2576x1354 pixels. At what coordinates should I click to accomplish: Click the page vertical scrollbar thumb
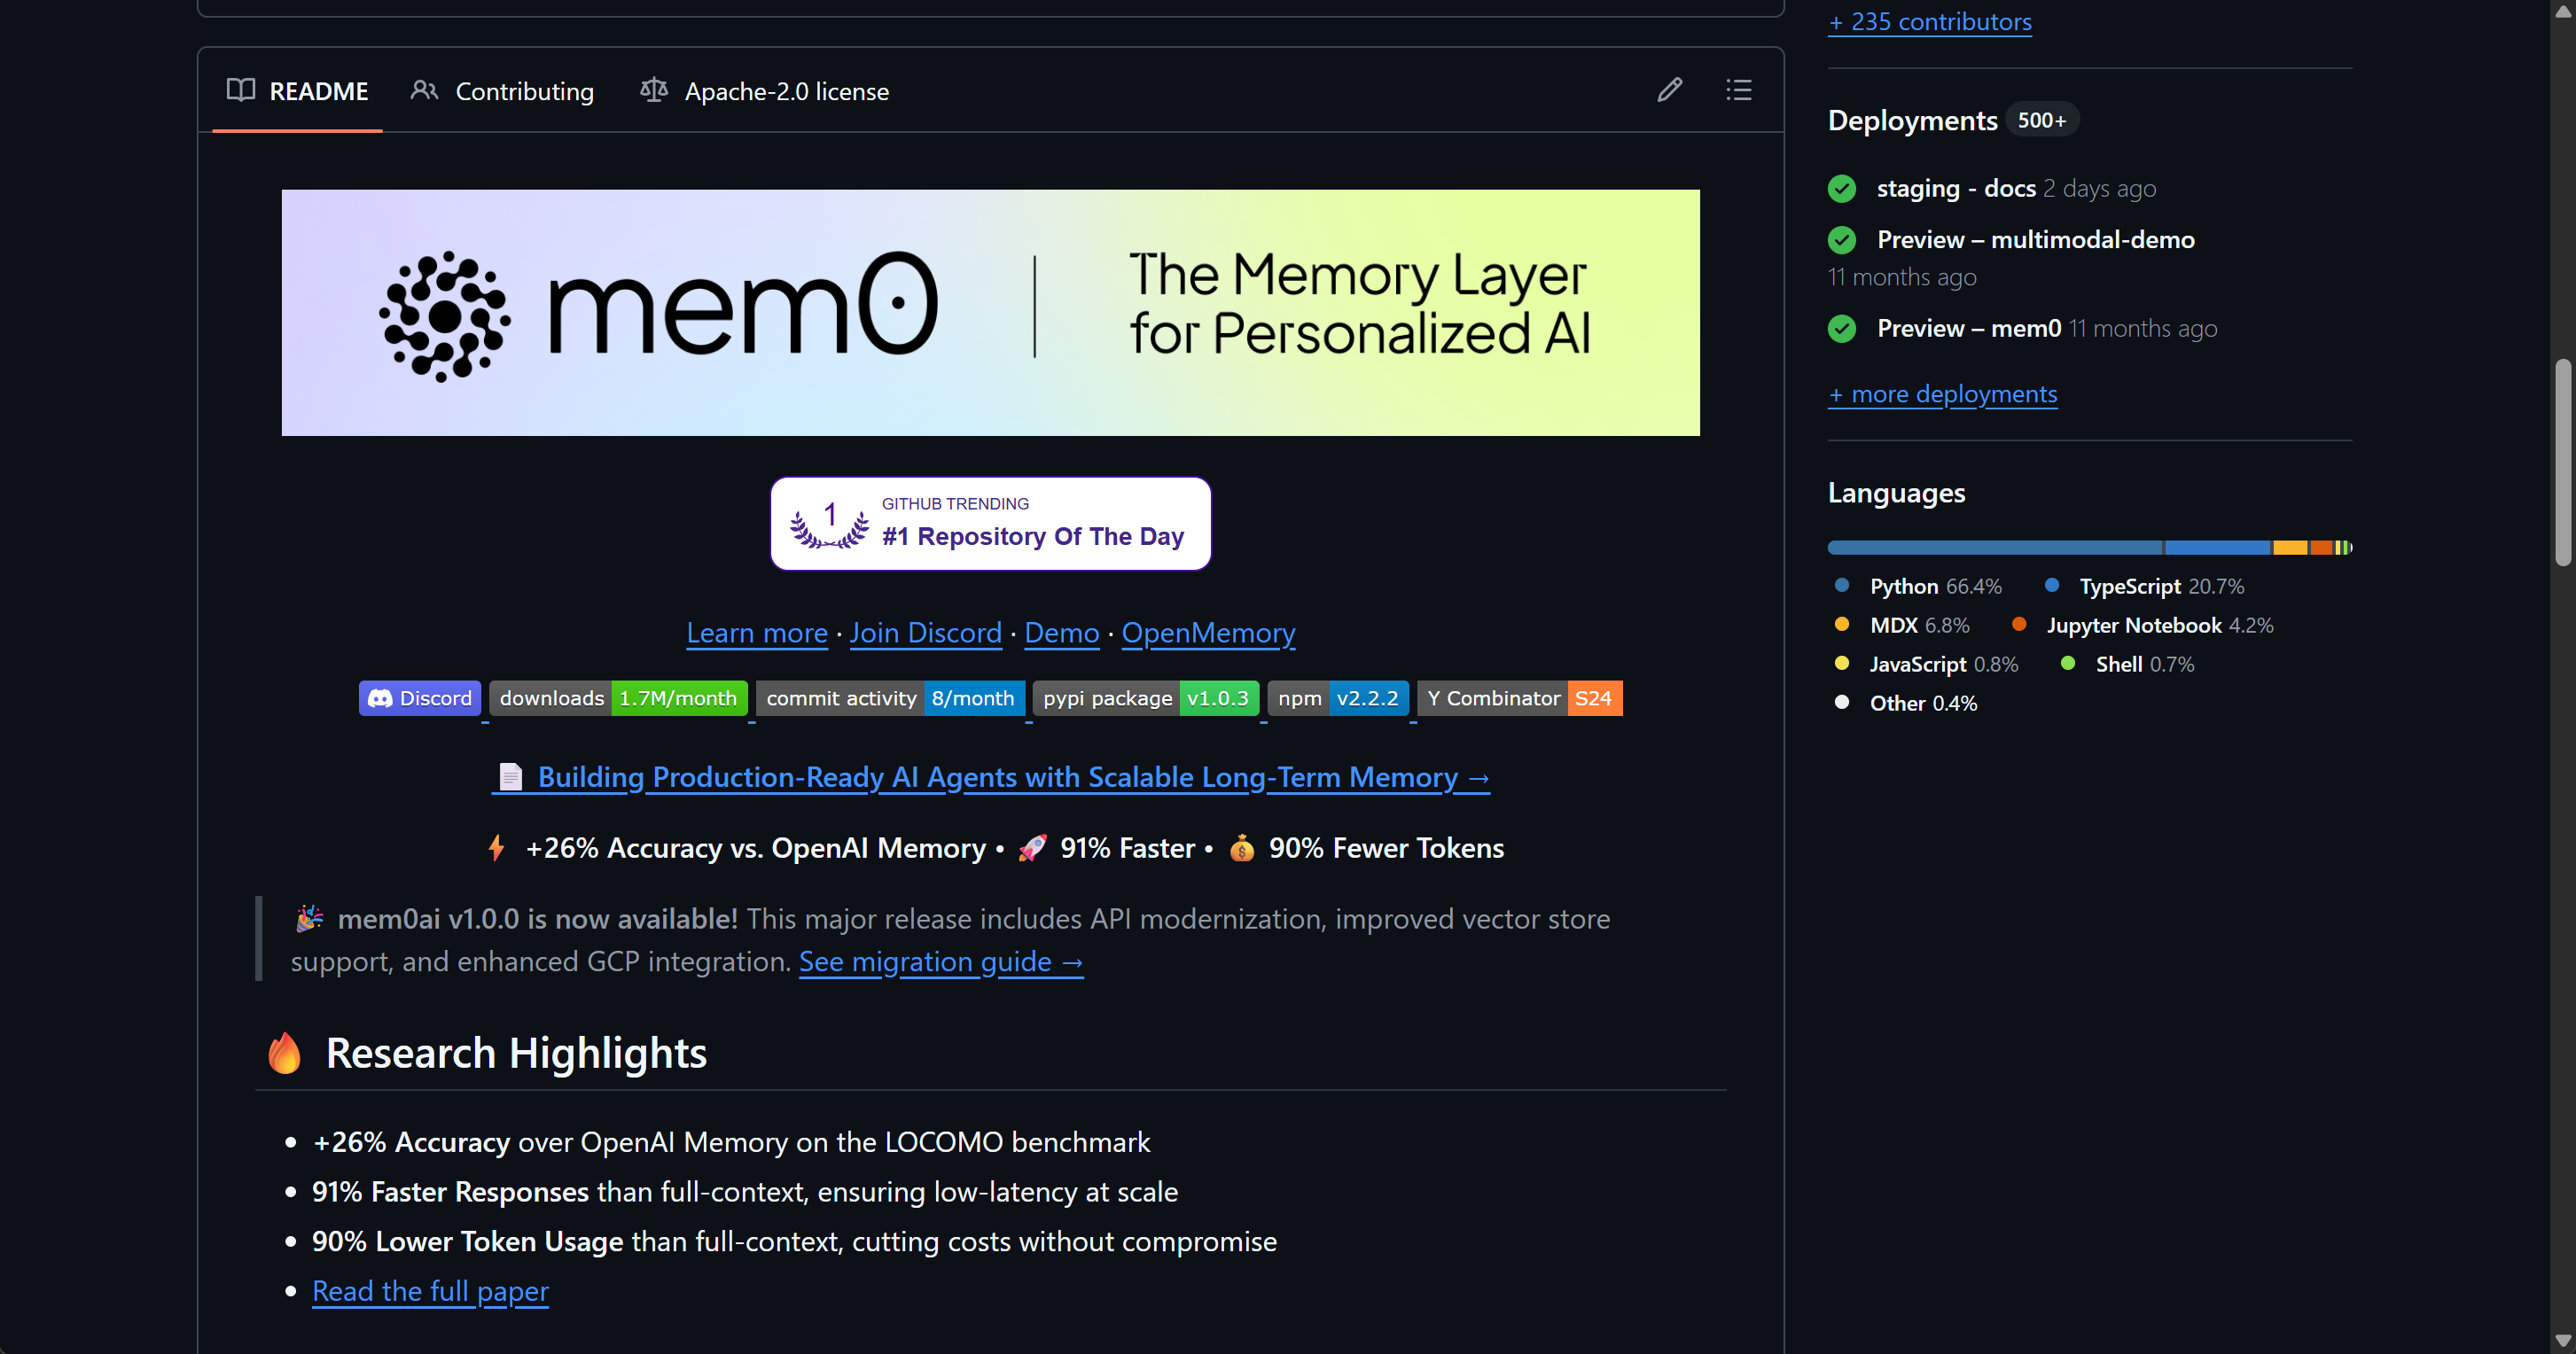[x=2563, y=463]
